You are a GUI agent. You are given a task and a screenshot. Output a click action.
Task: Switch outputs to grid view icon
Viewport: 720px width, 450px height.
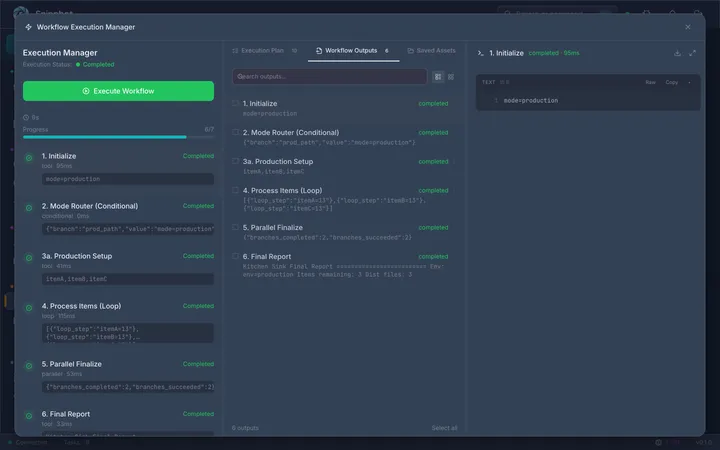pyautogui.click(x=451, y=77)
